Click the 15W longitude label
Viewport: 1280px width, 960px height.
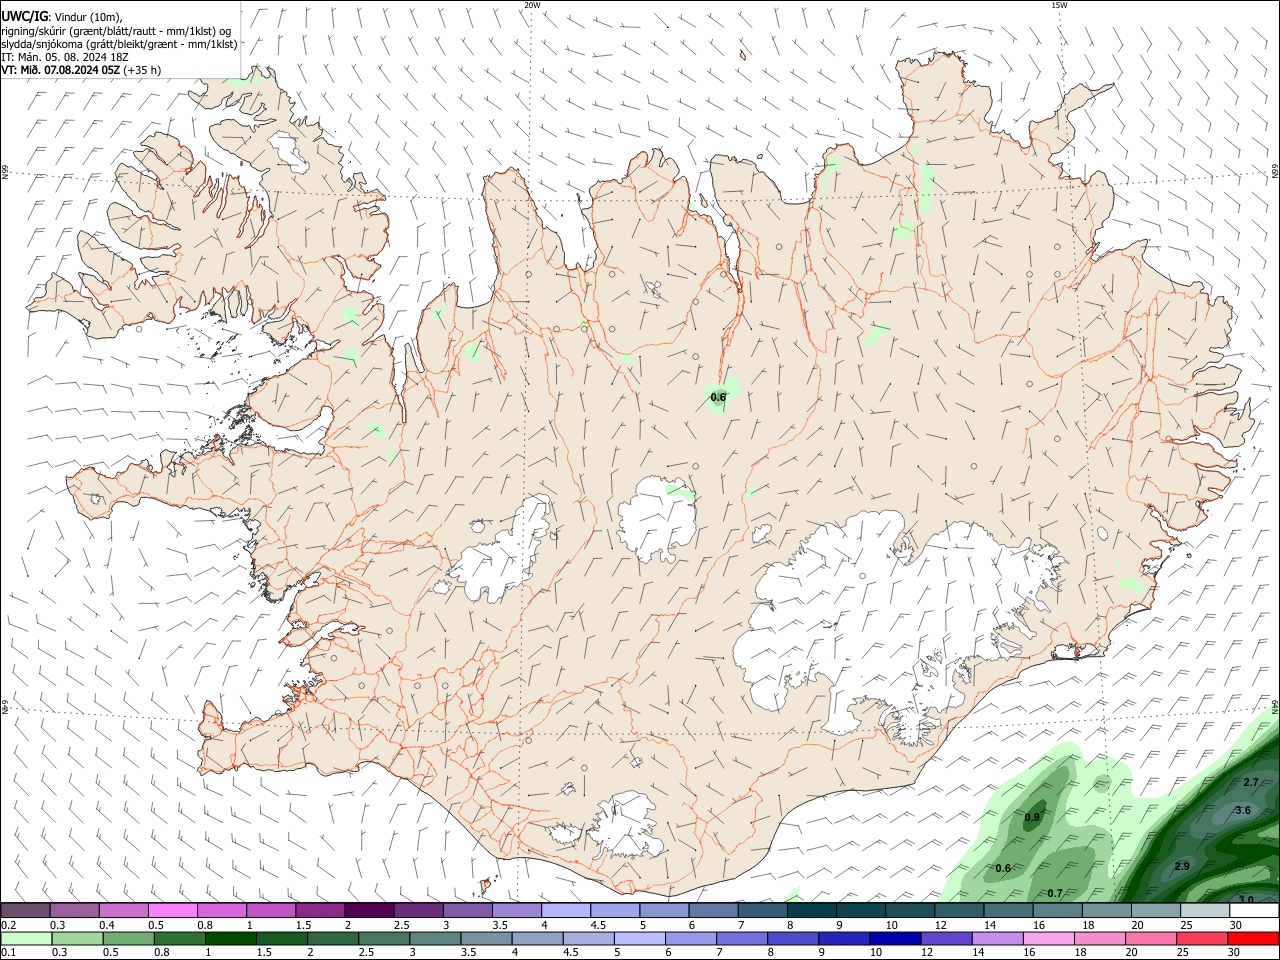click(x=1059, y=5)
